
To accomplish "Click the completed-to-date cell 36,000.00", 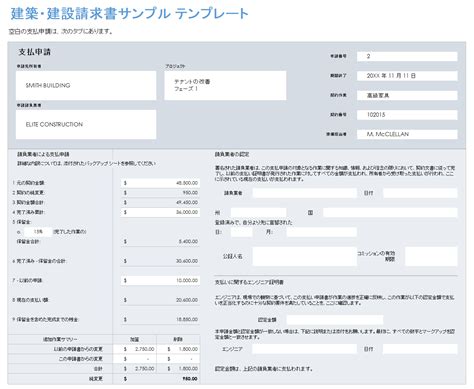I will 160,212.
